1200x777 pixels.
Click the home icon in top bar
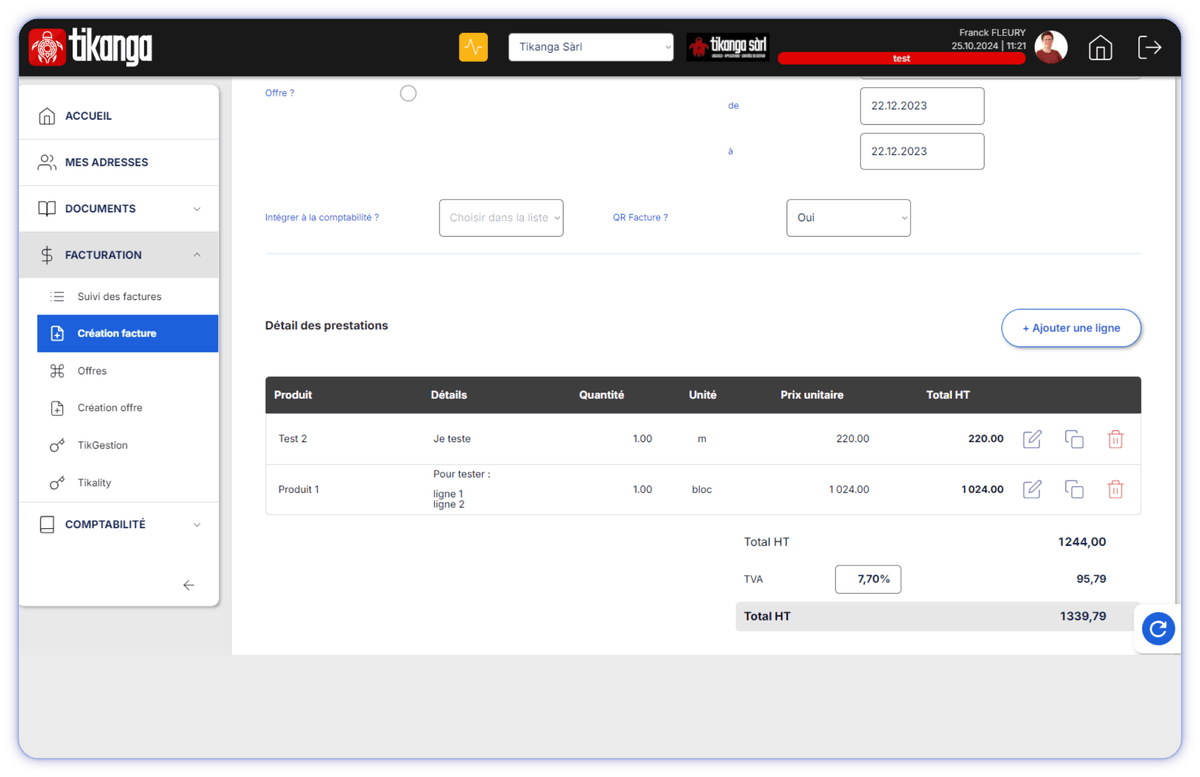point(1100,47)
